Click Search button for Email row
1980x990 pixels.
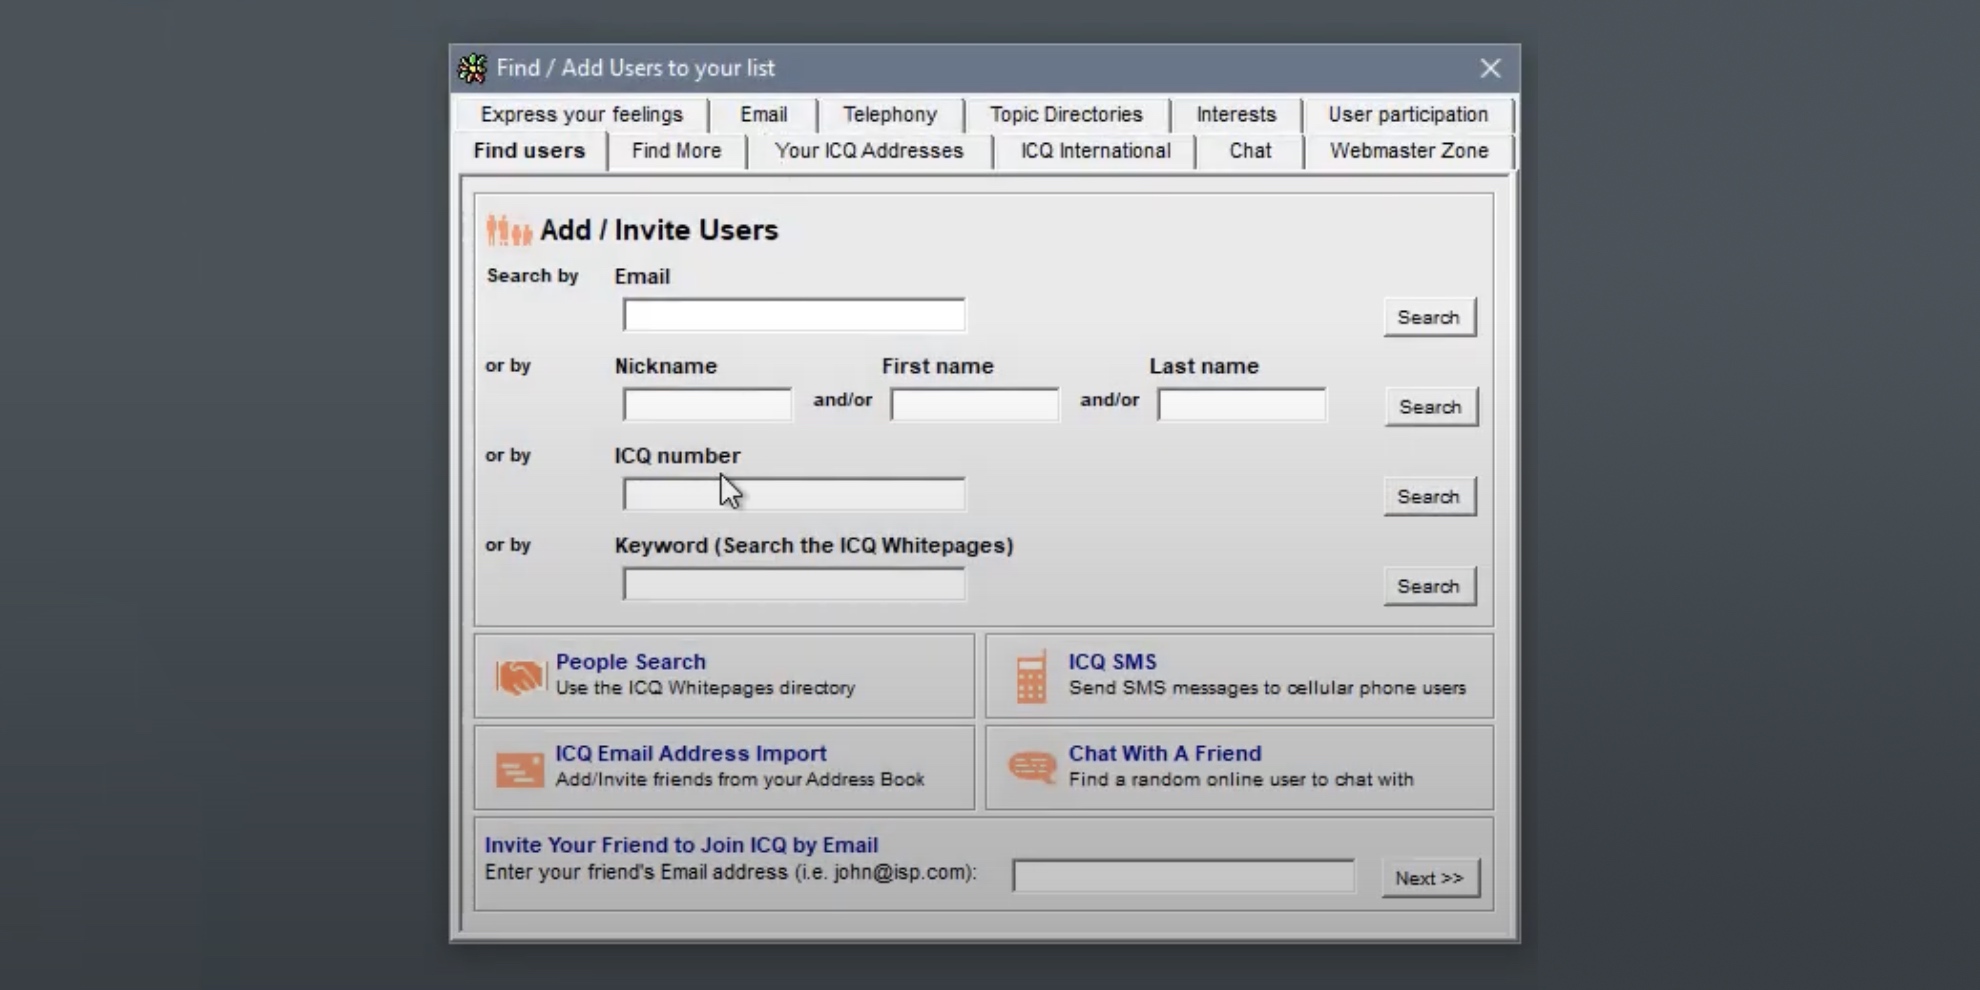(x=1429, y=317)
